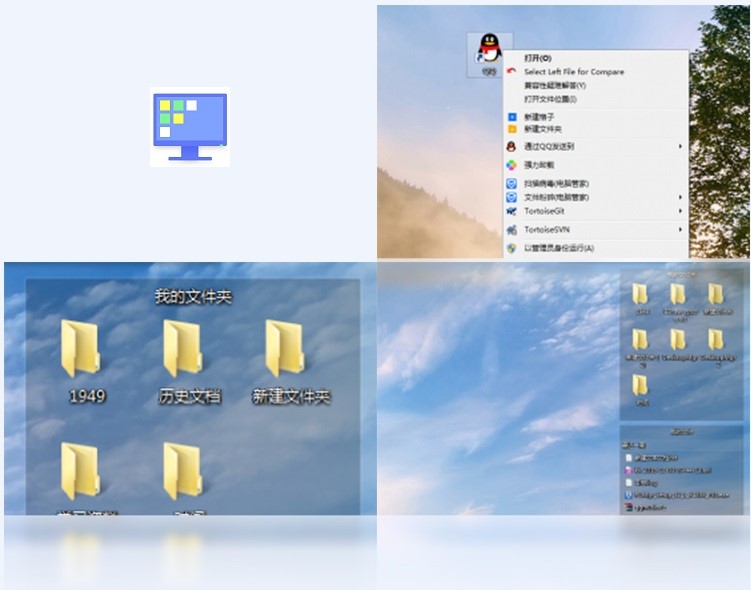Expand the 通过QQ发送到 submenu arrow
Viewport: 751px width, 590px height.
[x=680, y=146]
